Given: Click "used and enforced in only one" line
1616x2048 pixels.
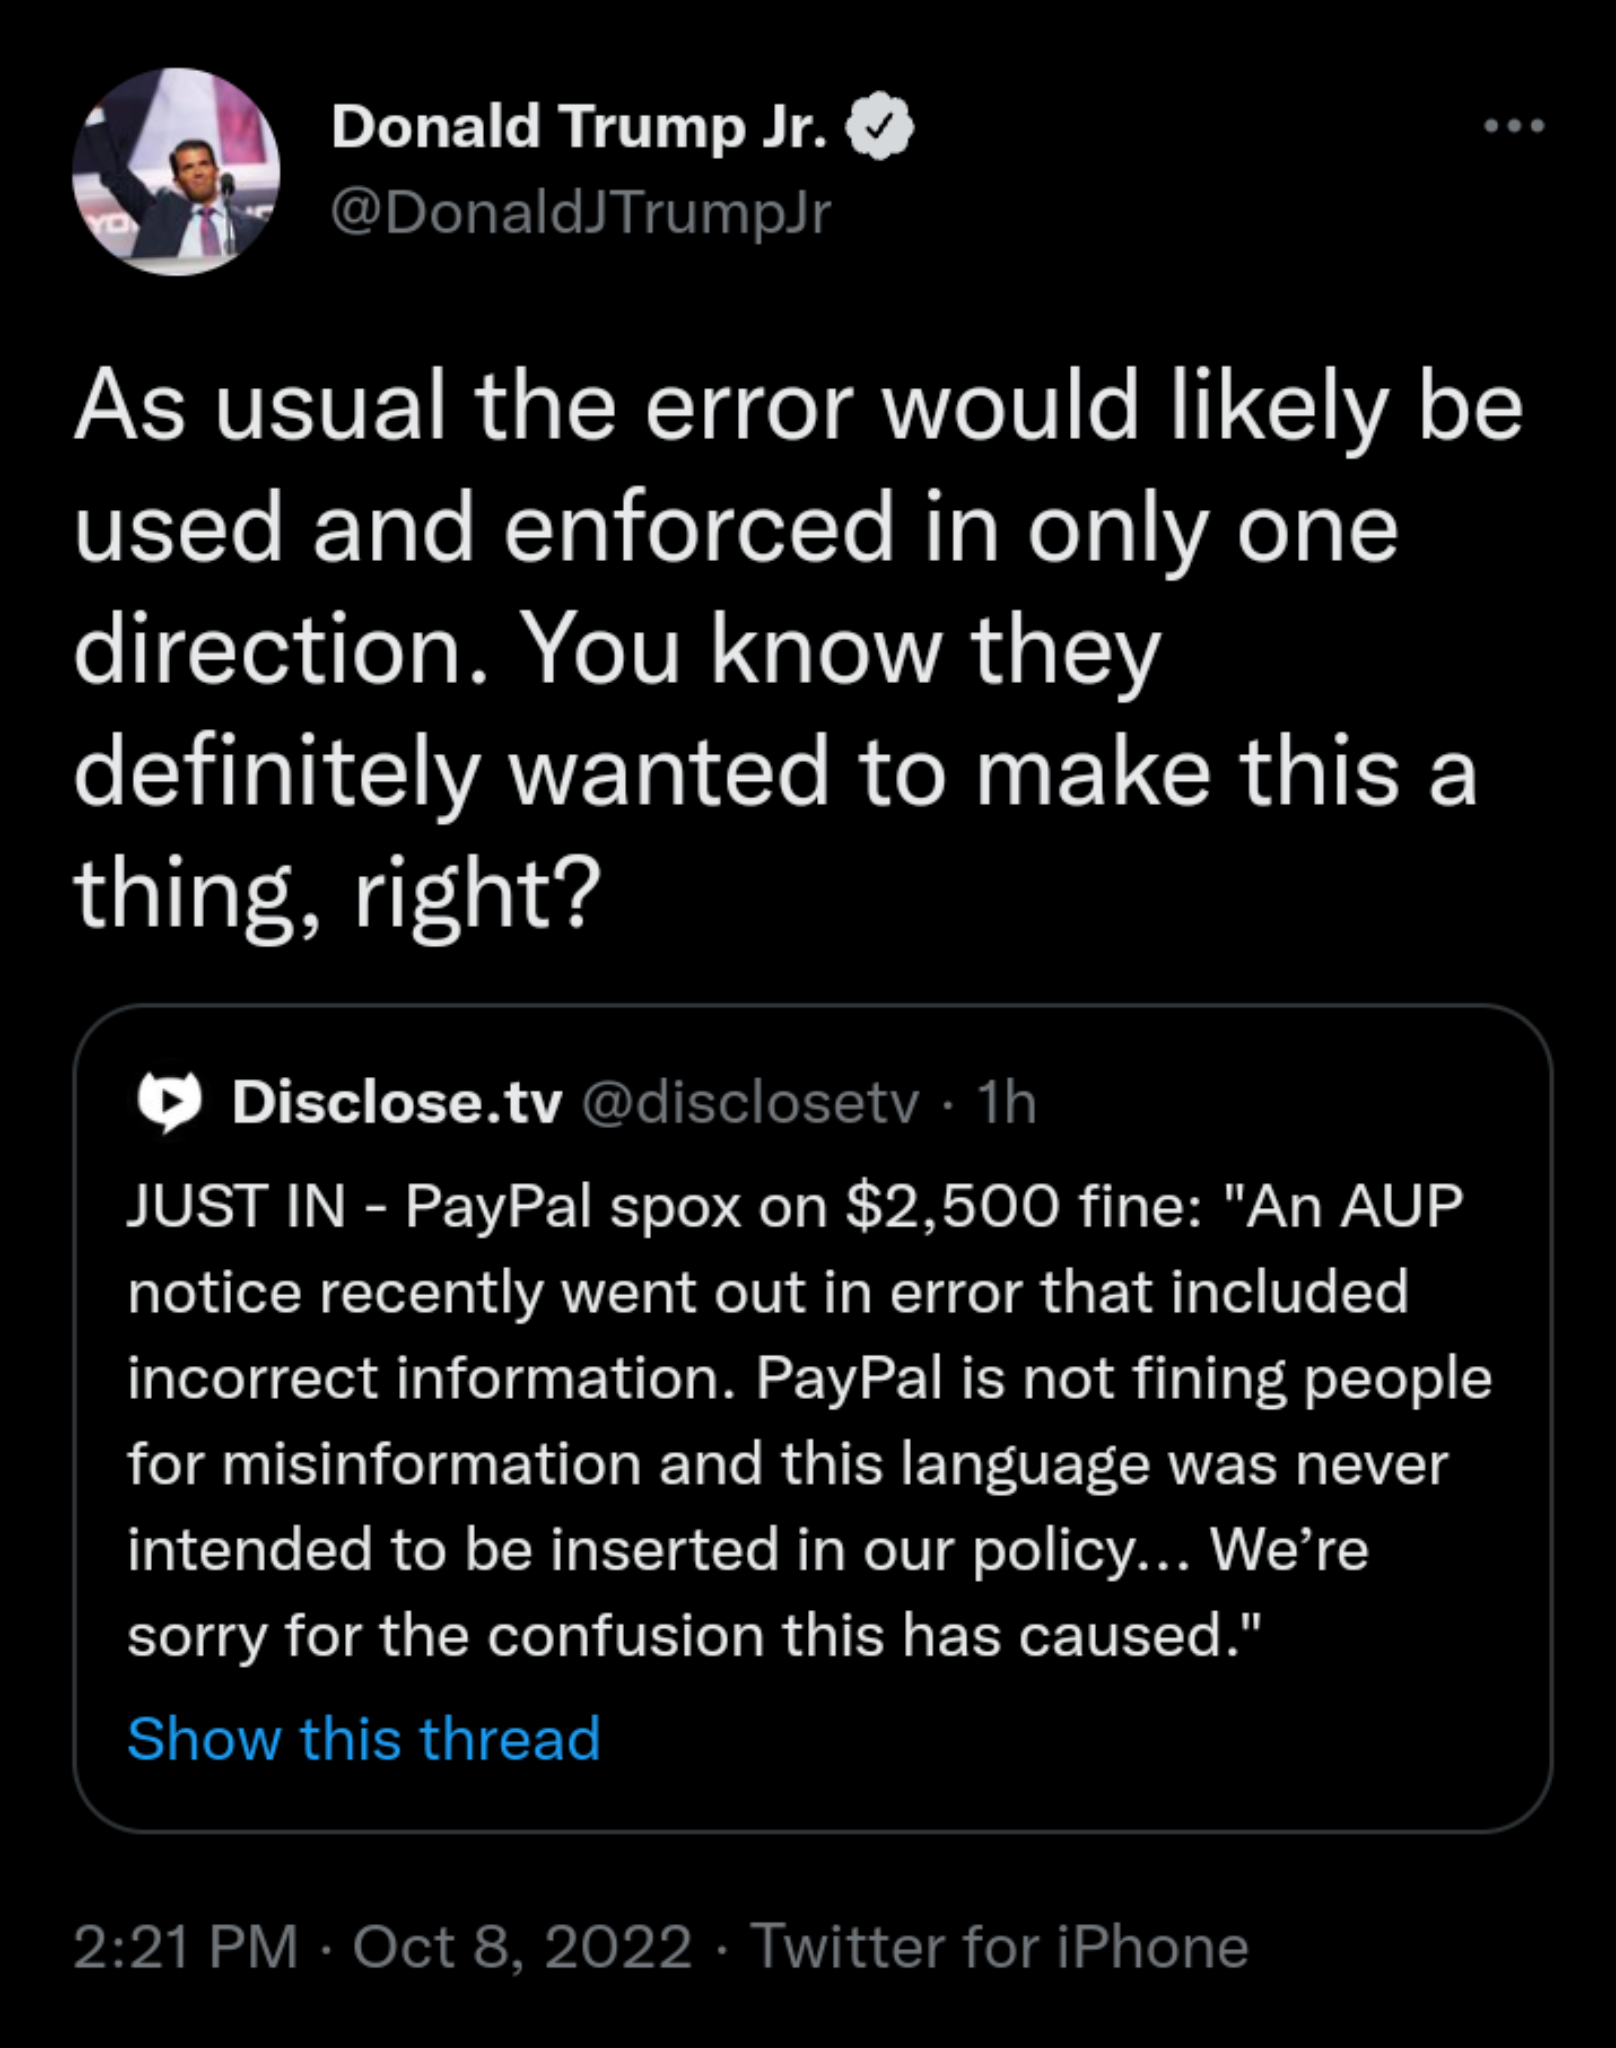Looking at the screenshot, I should (x=735, y=529).
